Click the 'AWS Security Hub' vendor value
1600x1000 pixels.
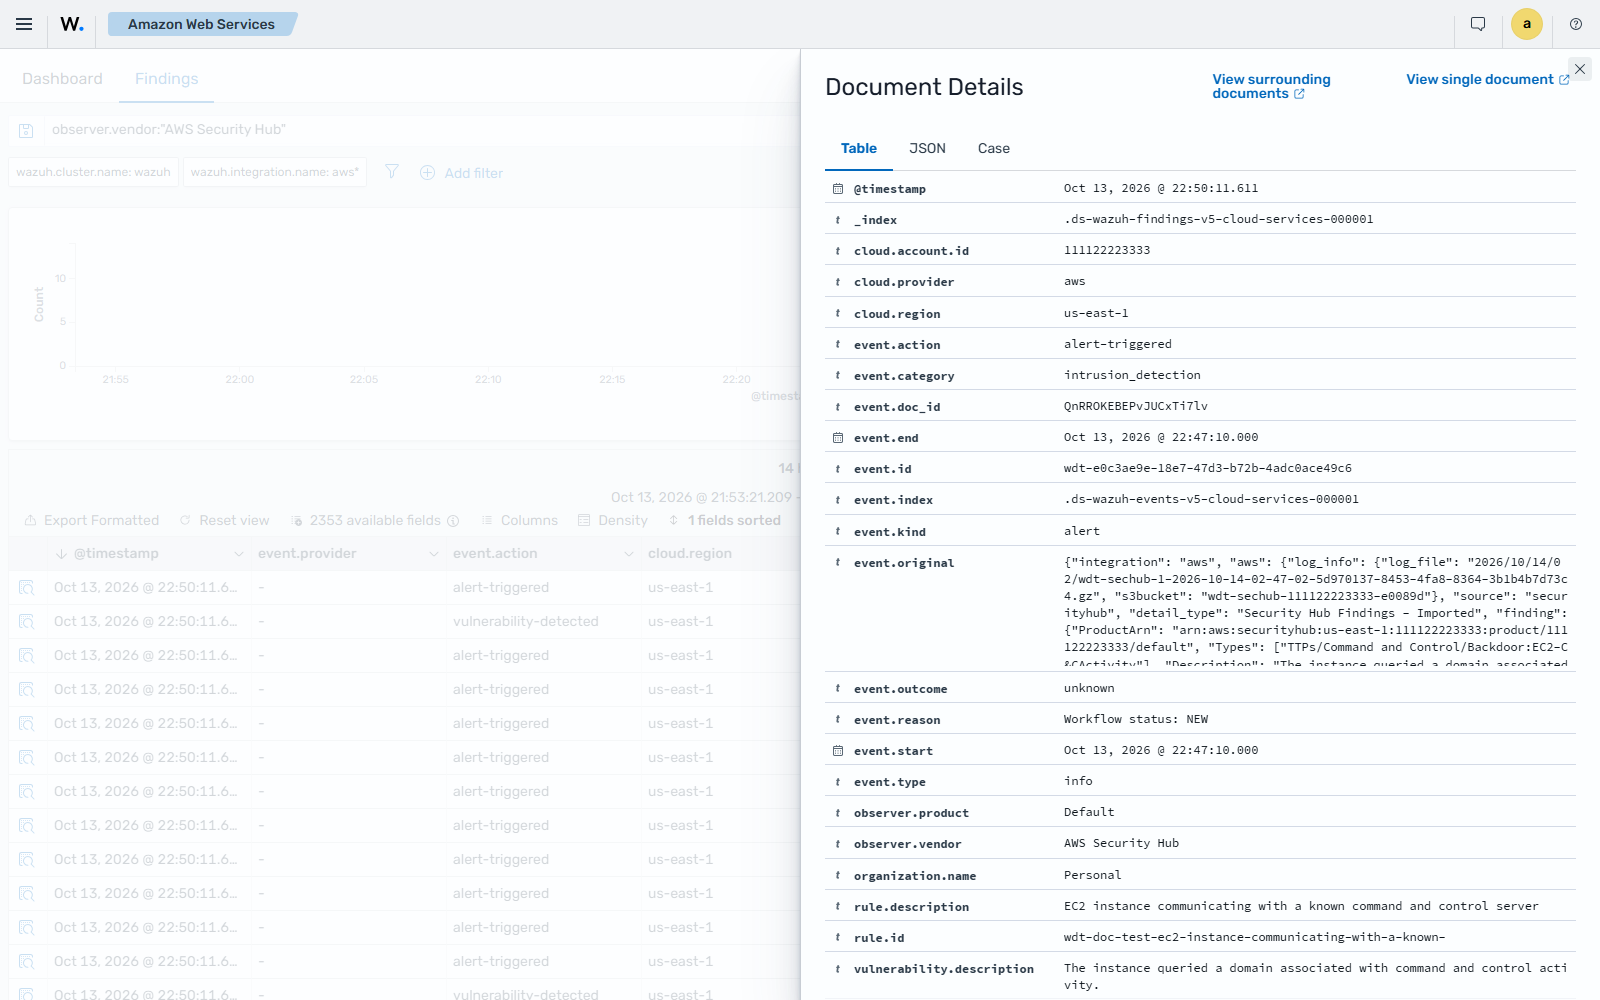pyautogui.click(x=1121, y=843)
